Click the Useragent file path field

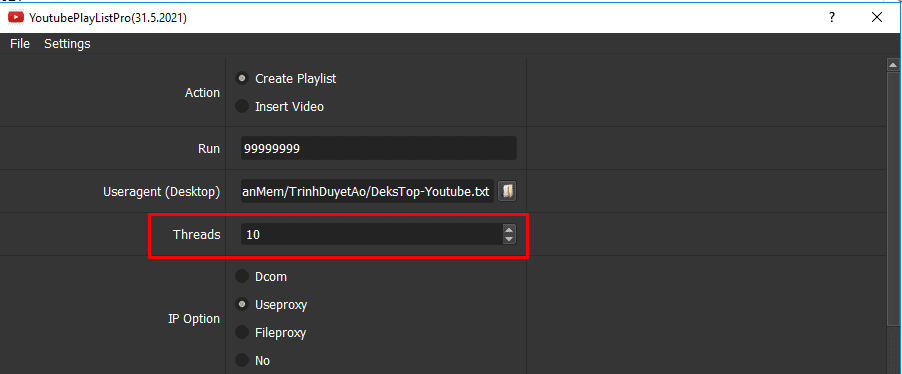coord(367,191)
